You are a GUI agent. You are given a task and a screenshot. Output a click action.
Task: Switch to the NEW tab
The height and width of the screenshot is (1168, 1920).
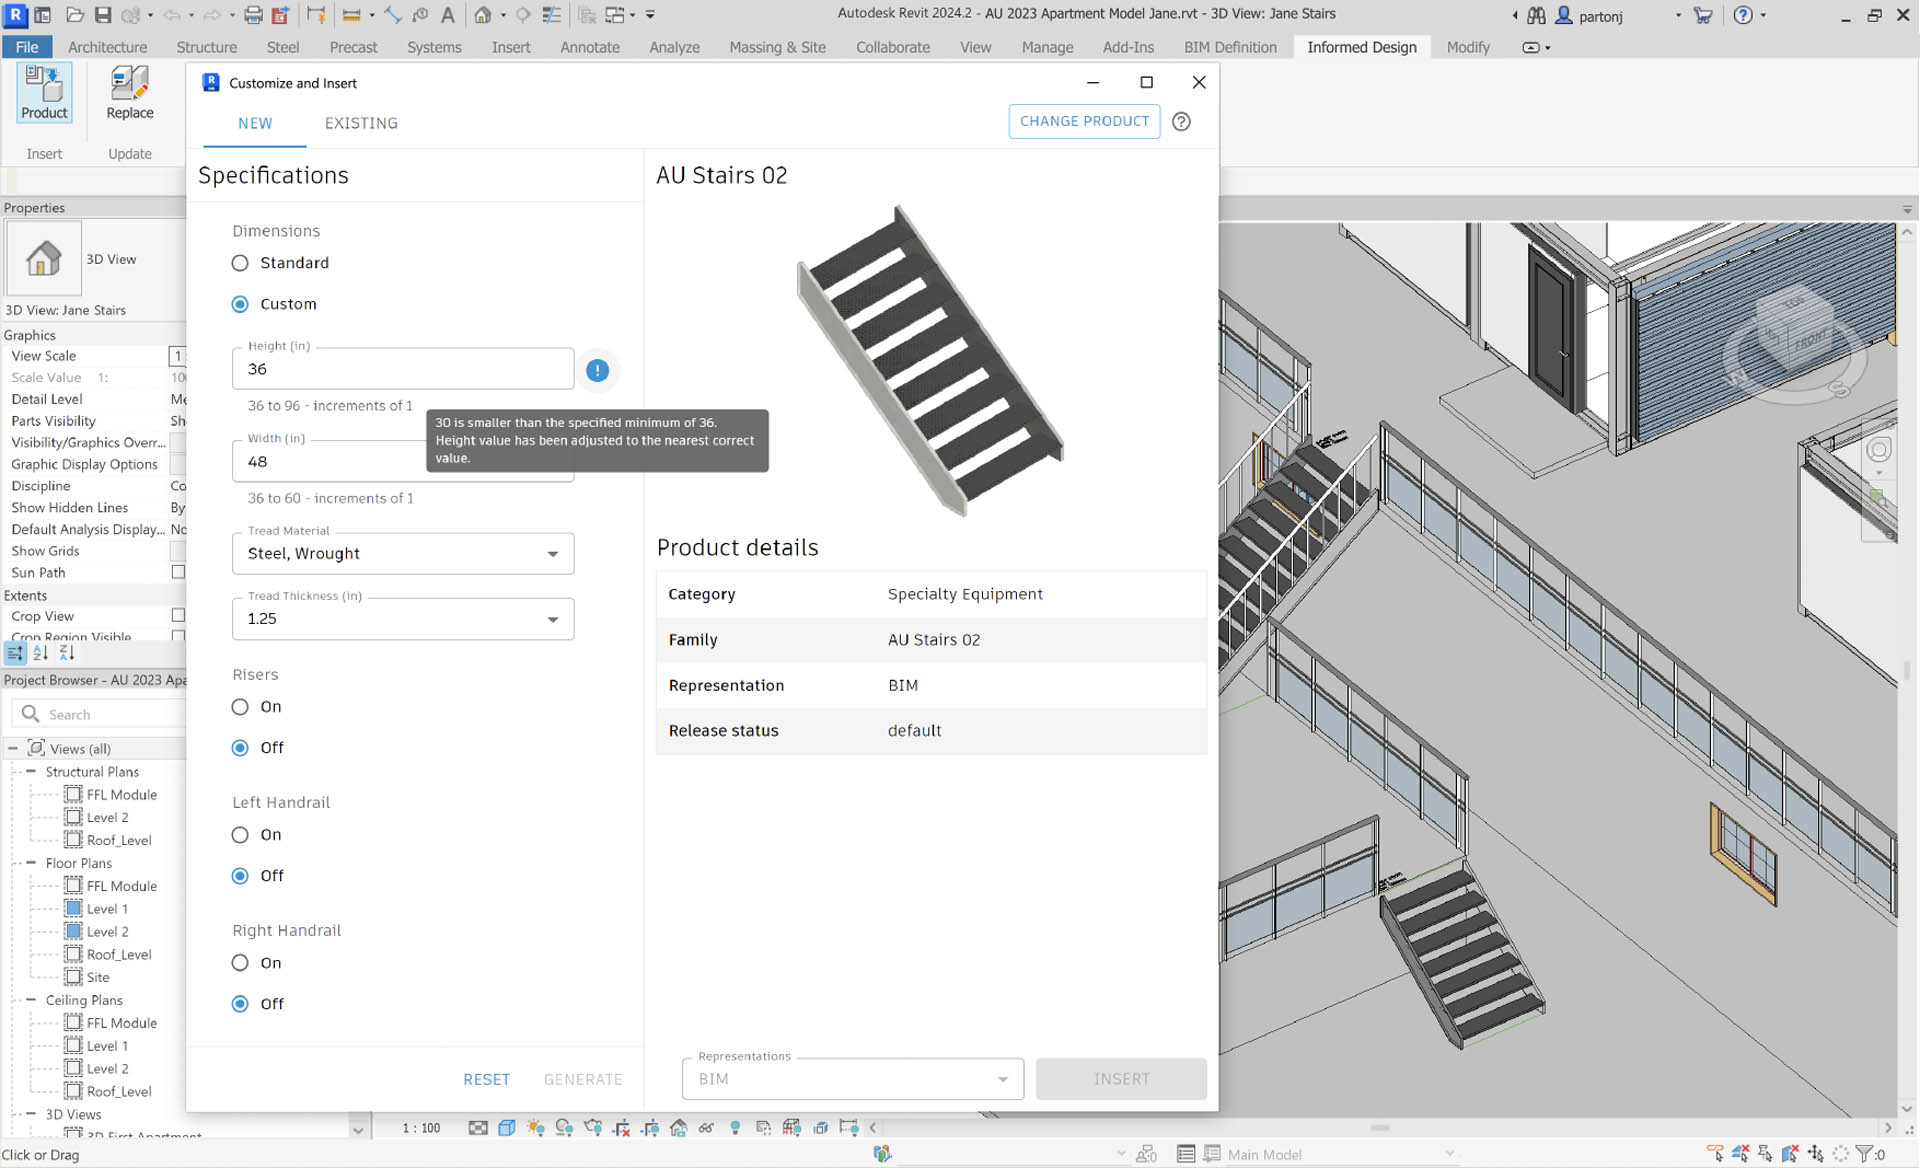coord(255,123)
